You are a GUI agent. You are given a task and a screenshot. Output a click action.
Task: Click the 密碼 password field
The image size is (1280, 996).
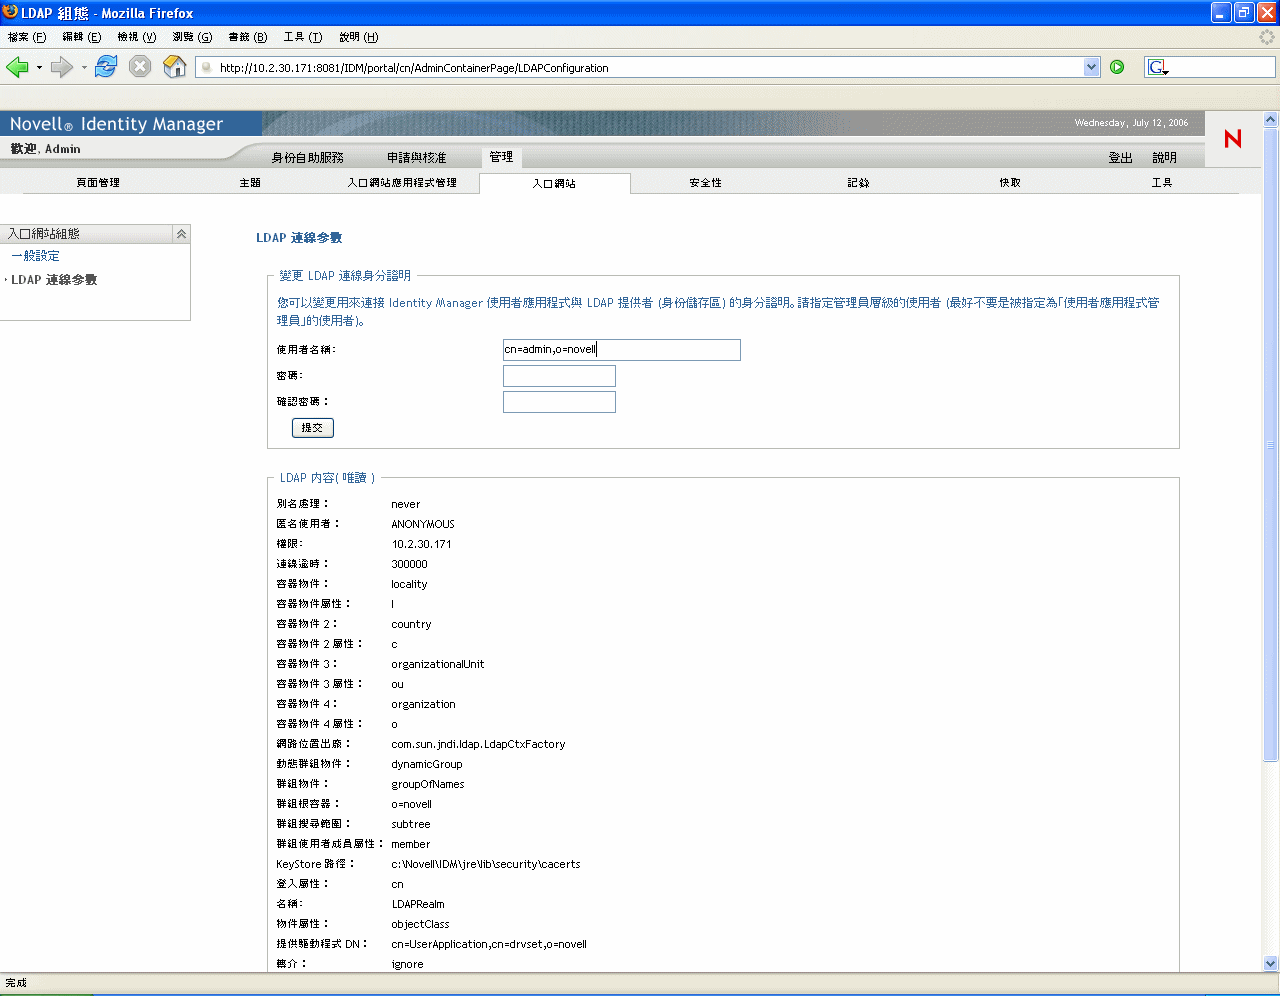tap(559, 376)
